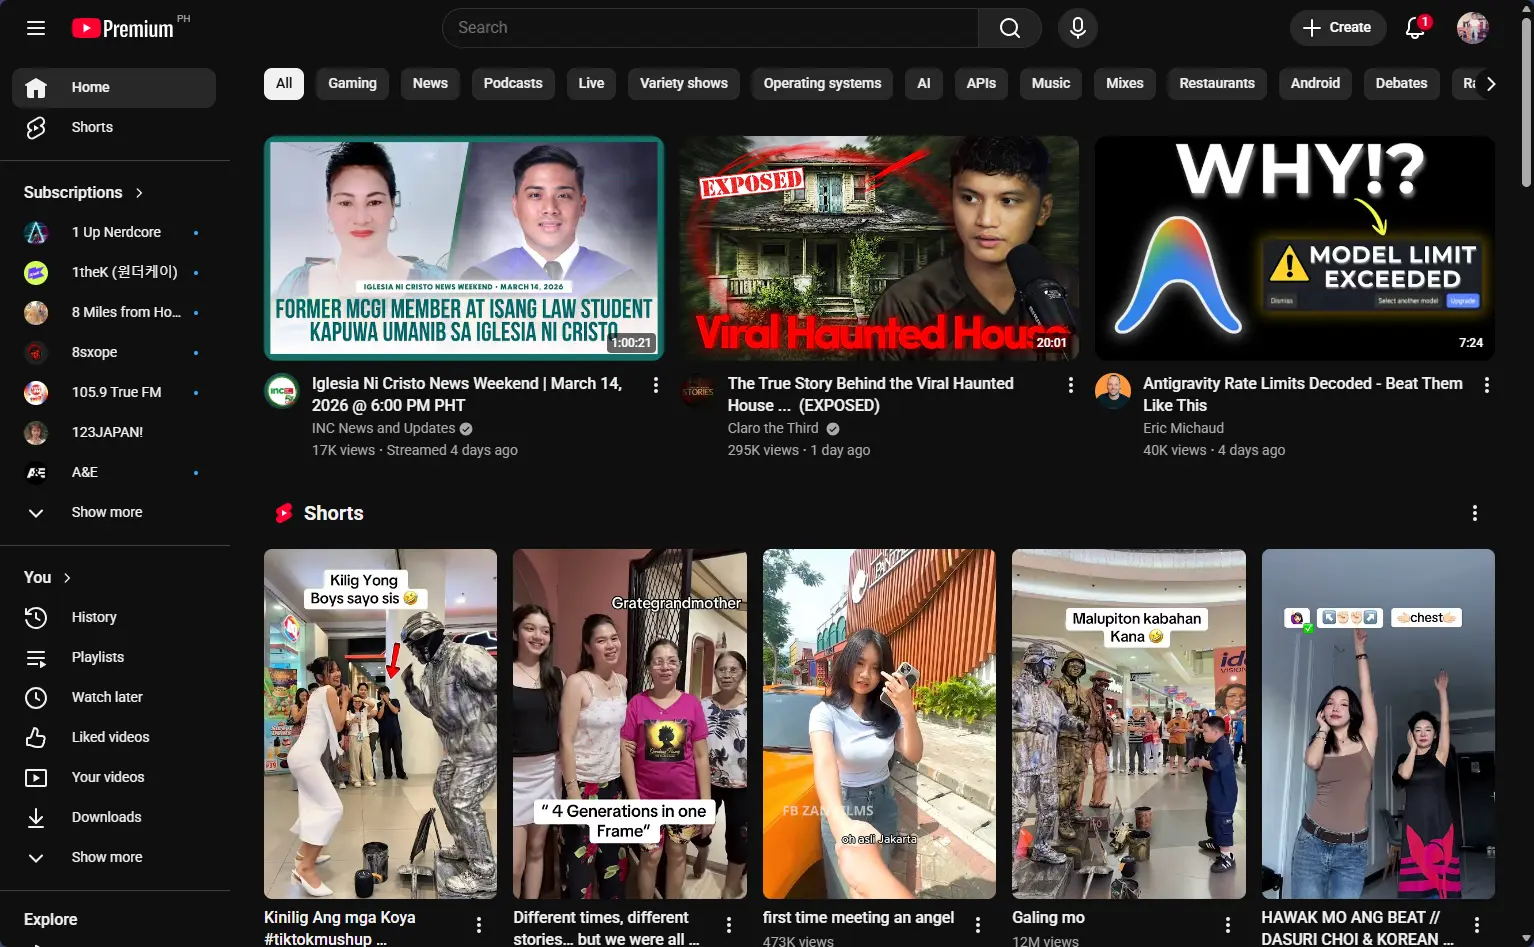The height and width of the screenshot is (947, 1534).
Task: Open 1 Up Nerdcore channel subscription
Action: [114, 232]
